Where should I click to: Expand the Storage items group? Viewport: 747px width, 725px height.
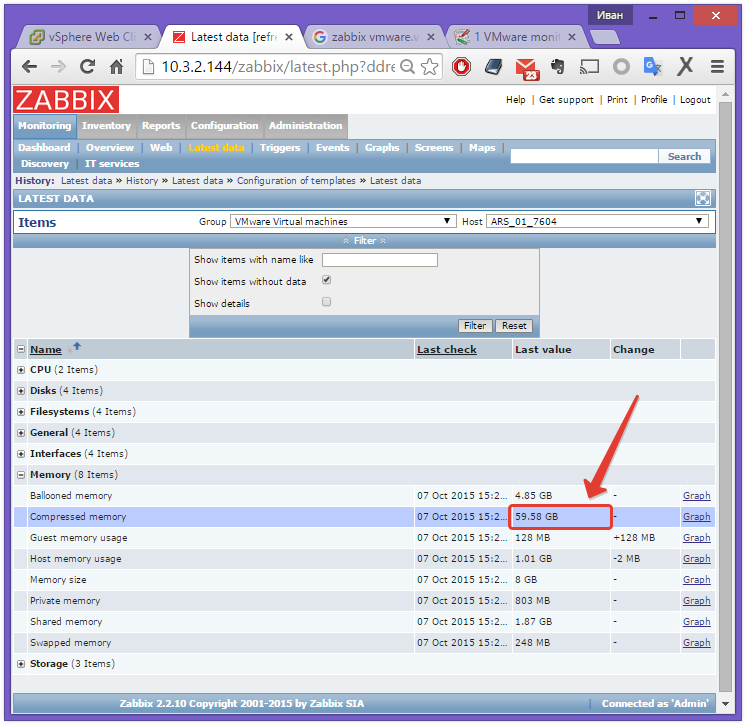click(21, 664)
